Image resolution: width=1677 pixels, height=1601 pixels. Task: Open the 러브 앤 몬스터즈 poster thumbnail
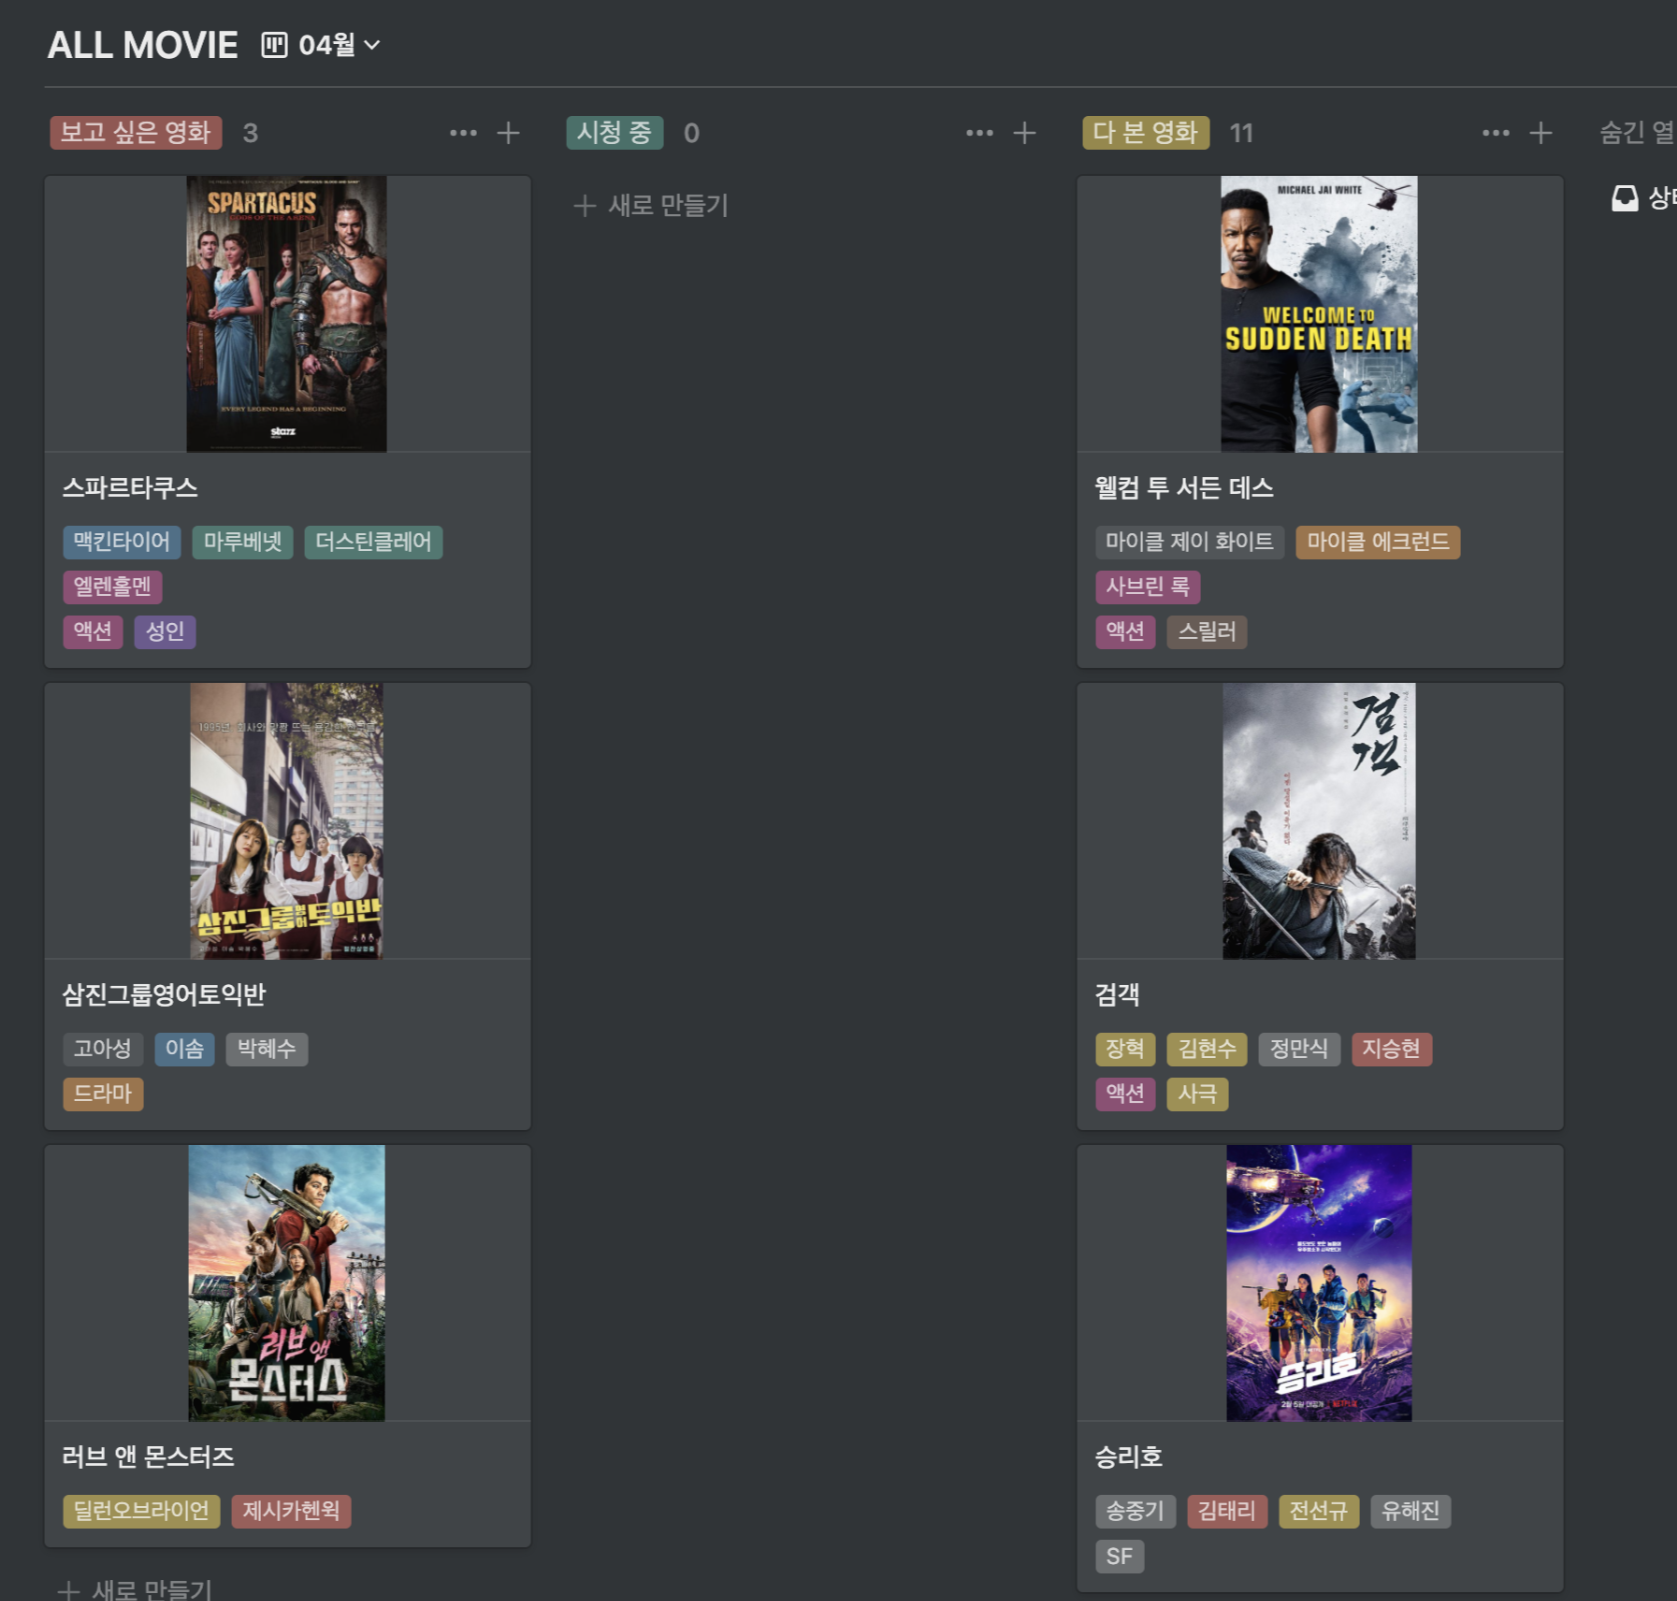pos(286,1283)
